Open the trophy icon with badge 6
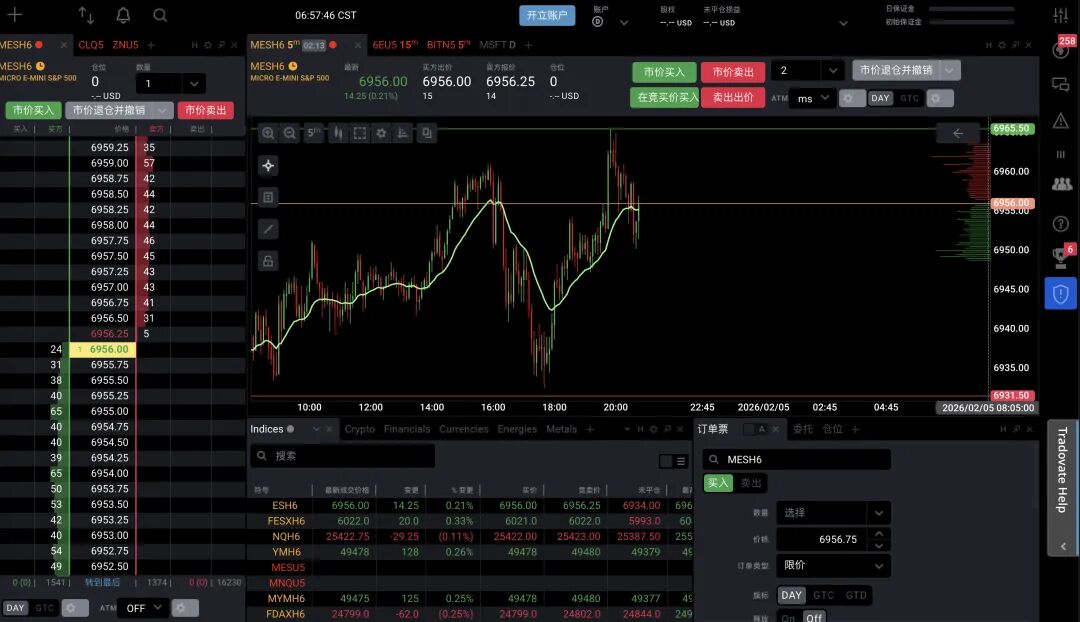The width and height of the screenshot is (1080, 622). coord(1061,257)
